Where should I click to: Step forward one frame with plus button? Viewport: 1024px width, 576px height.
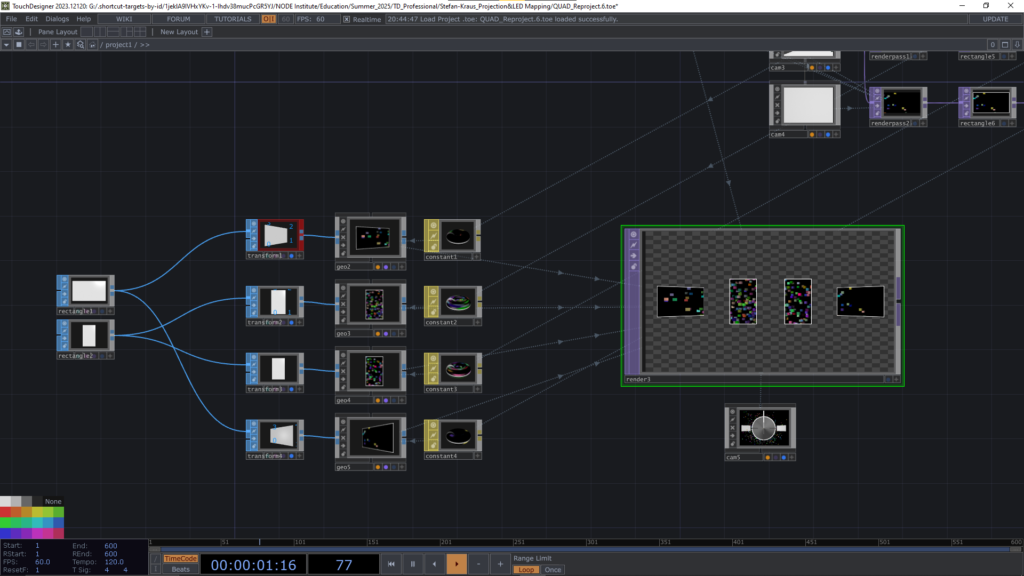[500, 564]
